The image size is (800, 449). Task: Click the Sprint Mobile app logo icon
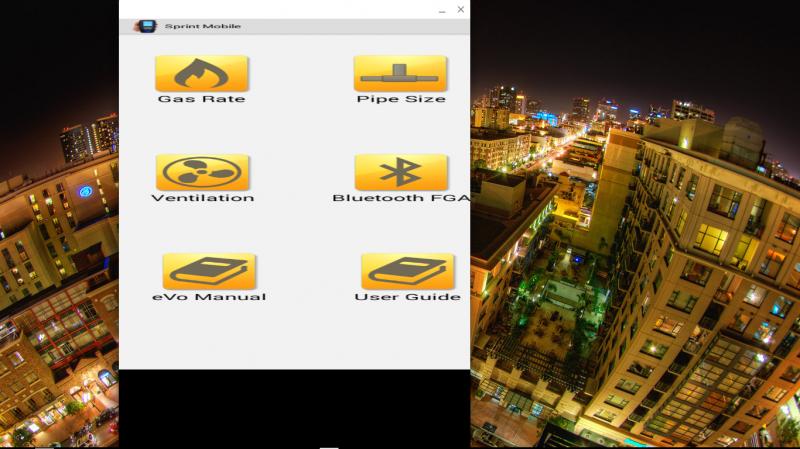click(147, 26)
